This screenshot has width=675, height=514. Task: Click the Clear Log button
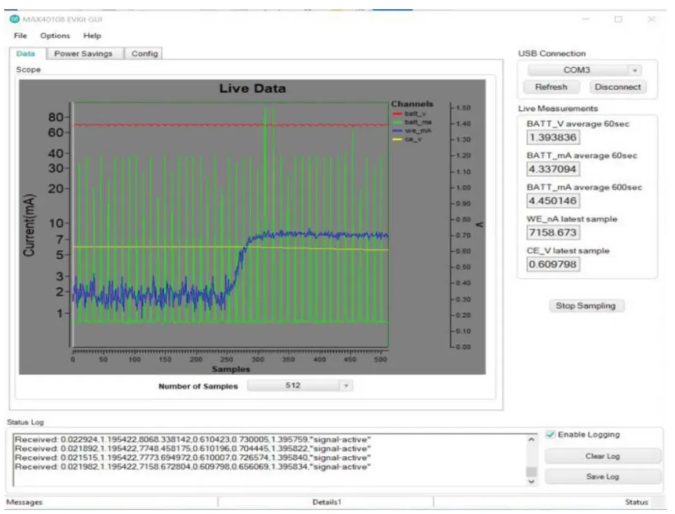595,456
